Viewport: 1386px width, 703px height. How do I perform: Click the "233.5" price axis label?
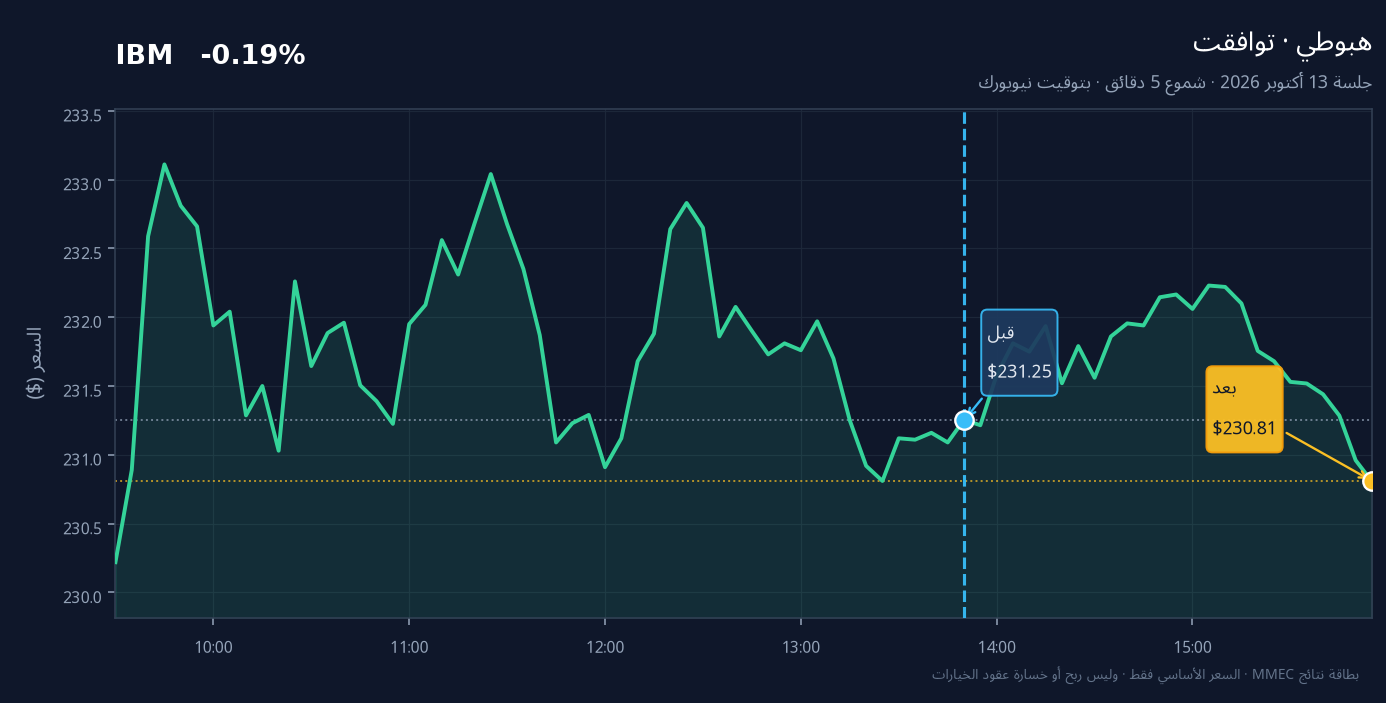click(x=83, y=116)
